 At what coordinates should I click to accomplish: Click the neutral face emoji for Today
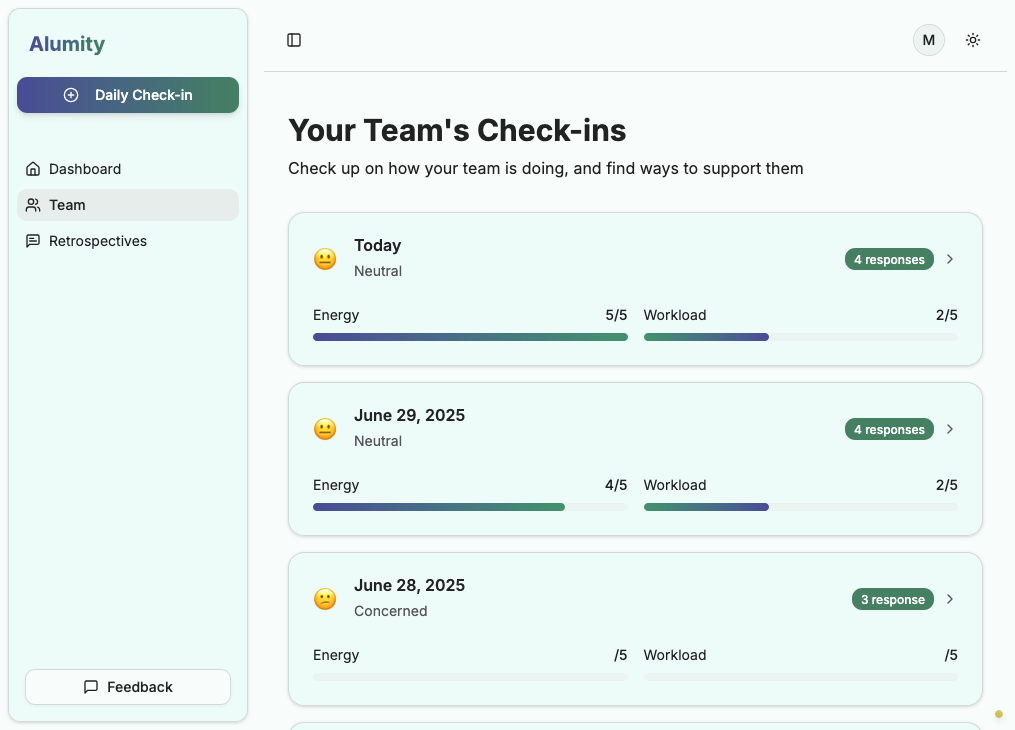coord(325,259)
